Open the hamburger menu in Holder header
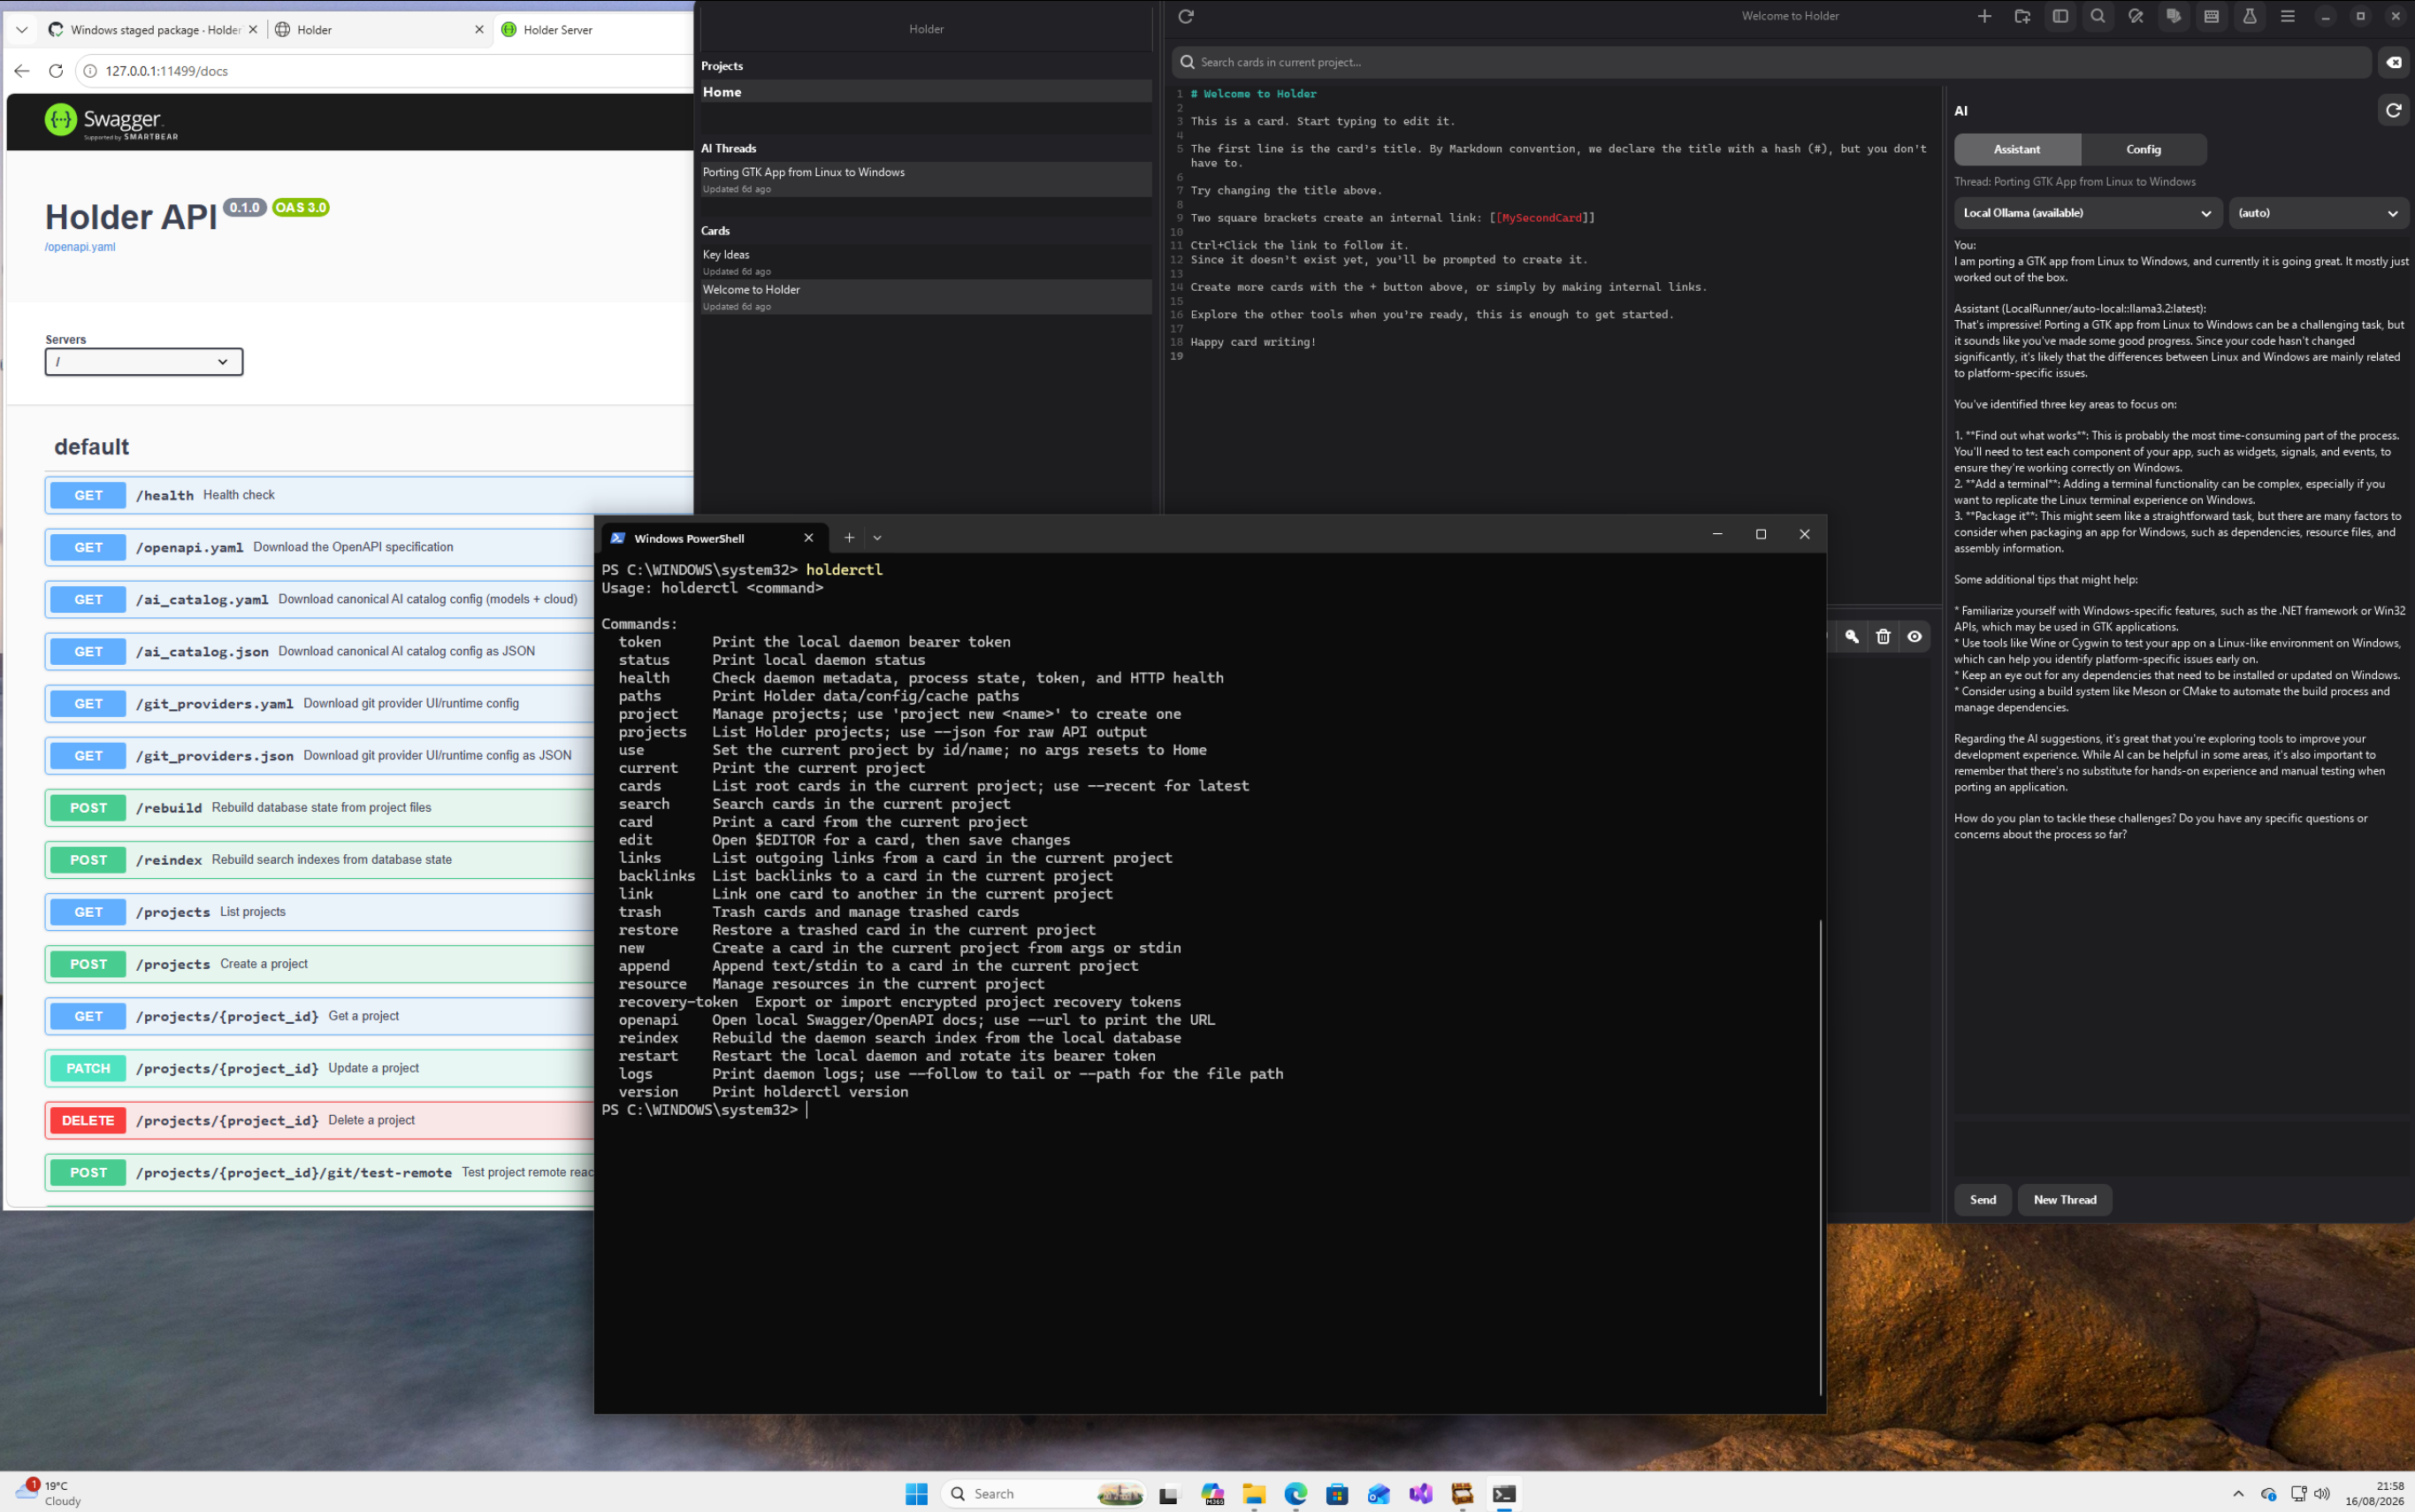2415x1512 pixels. (x=2288, y=16)
